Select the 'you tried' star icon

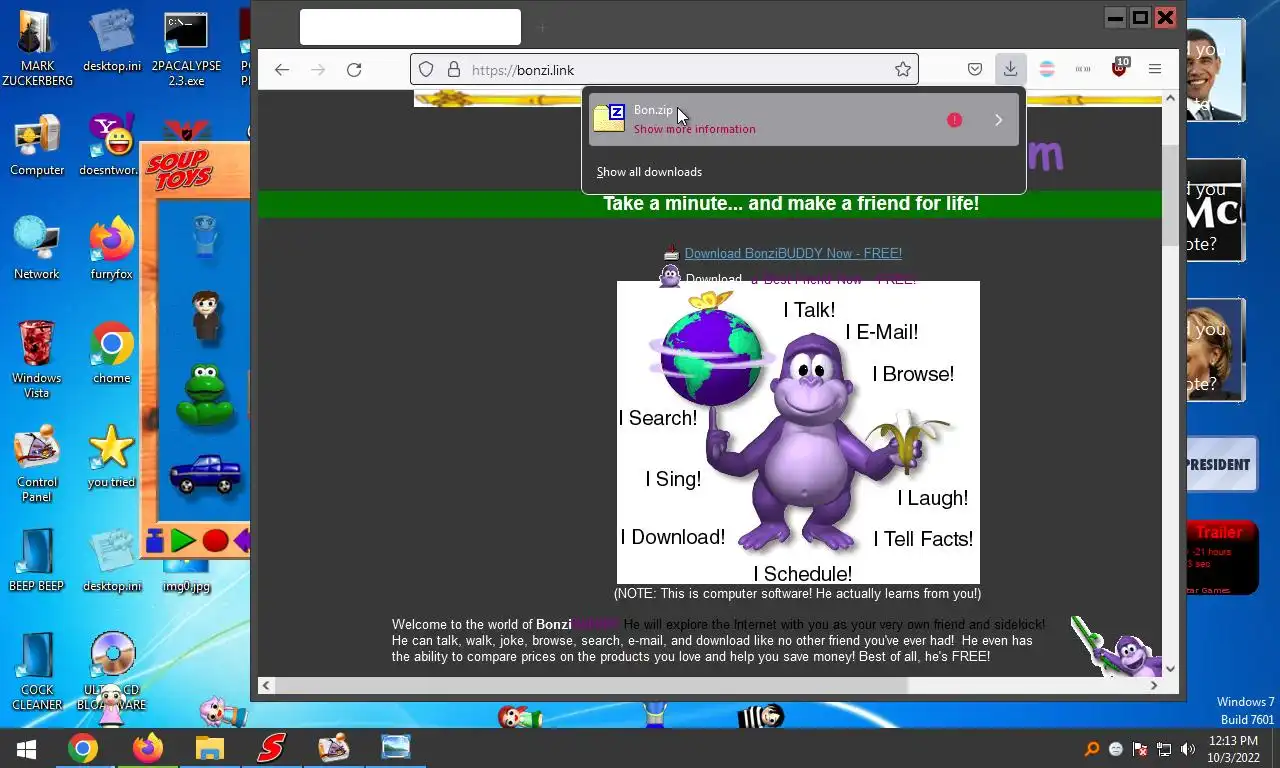tap(111, 456)
